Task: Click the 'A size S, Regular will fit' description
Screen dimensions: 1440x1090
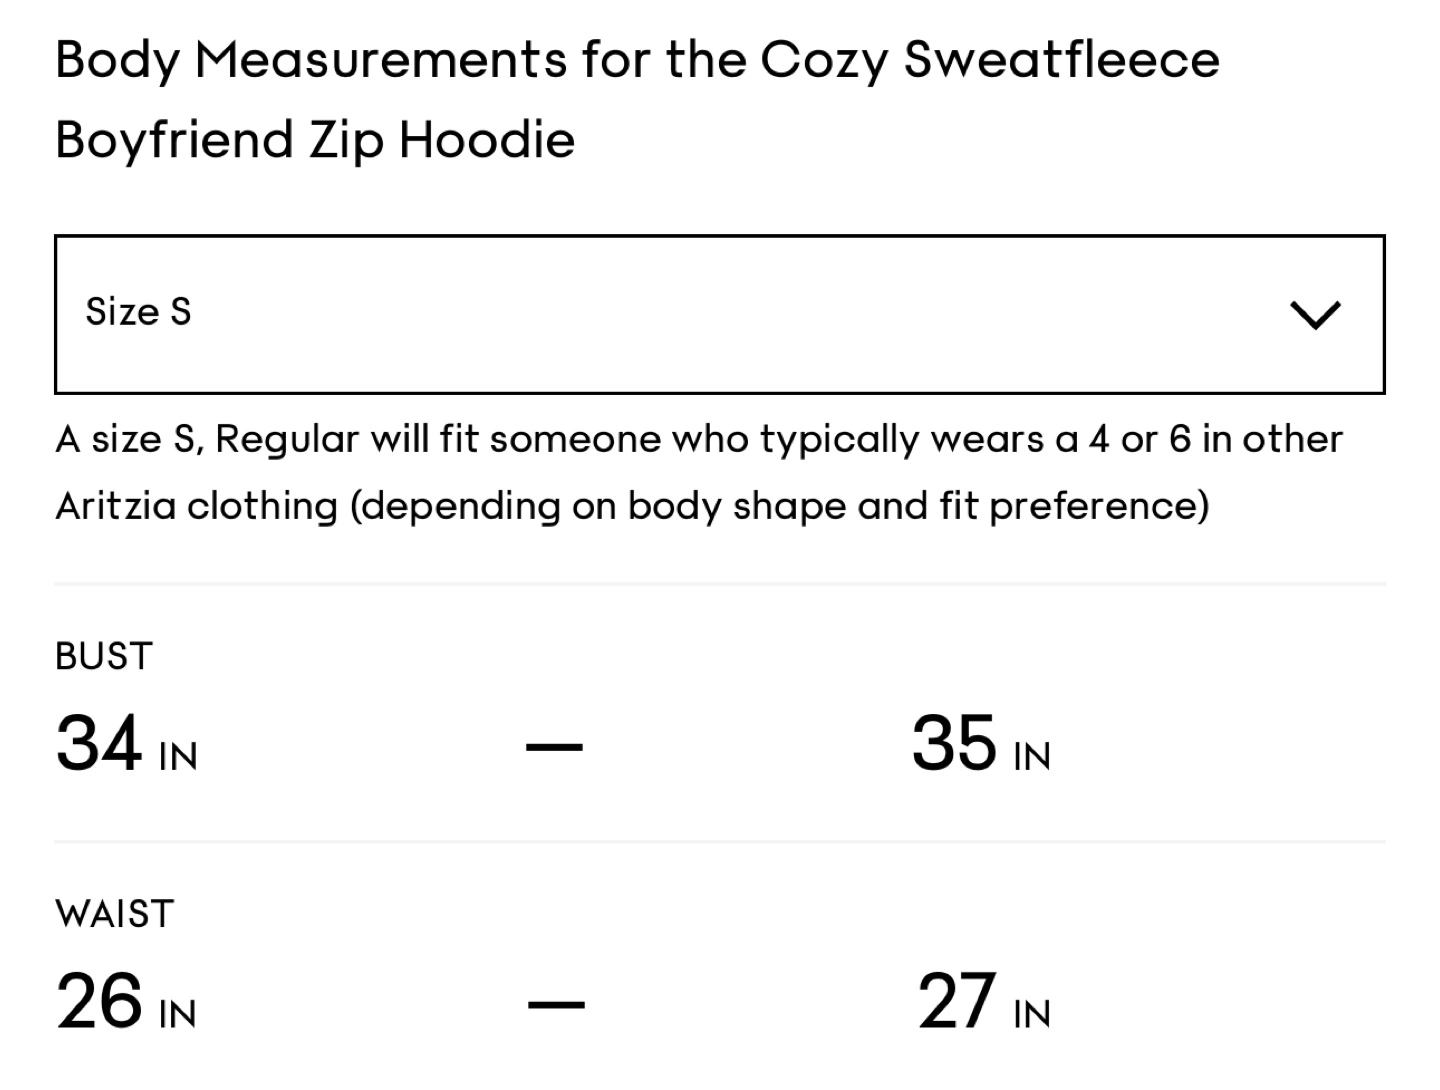Action: point(699,440)
